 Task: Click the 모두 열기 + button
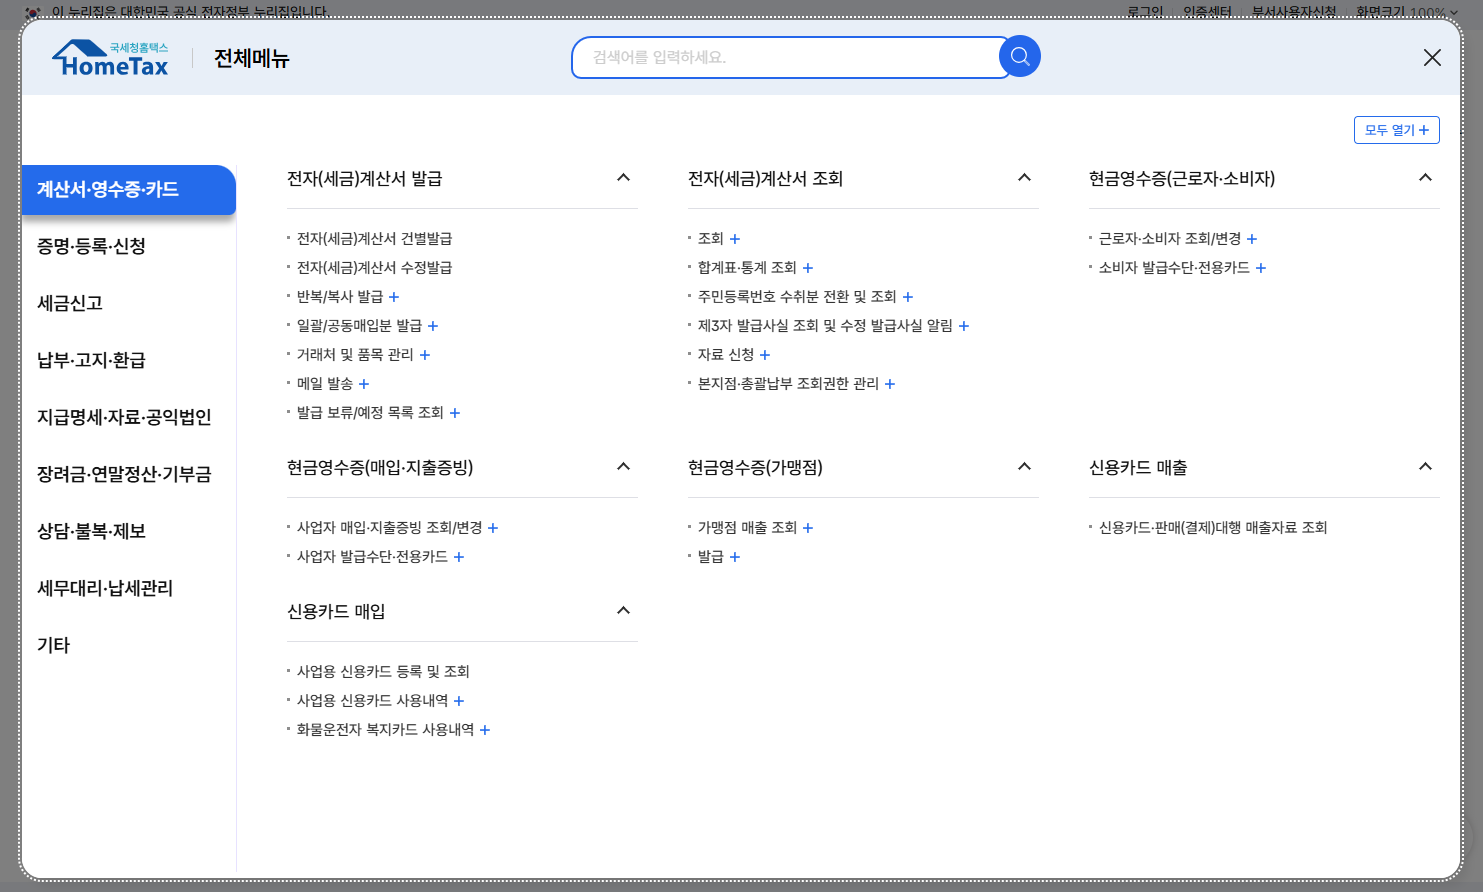tap(1396, 130)
